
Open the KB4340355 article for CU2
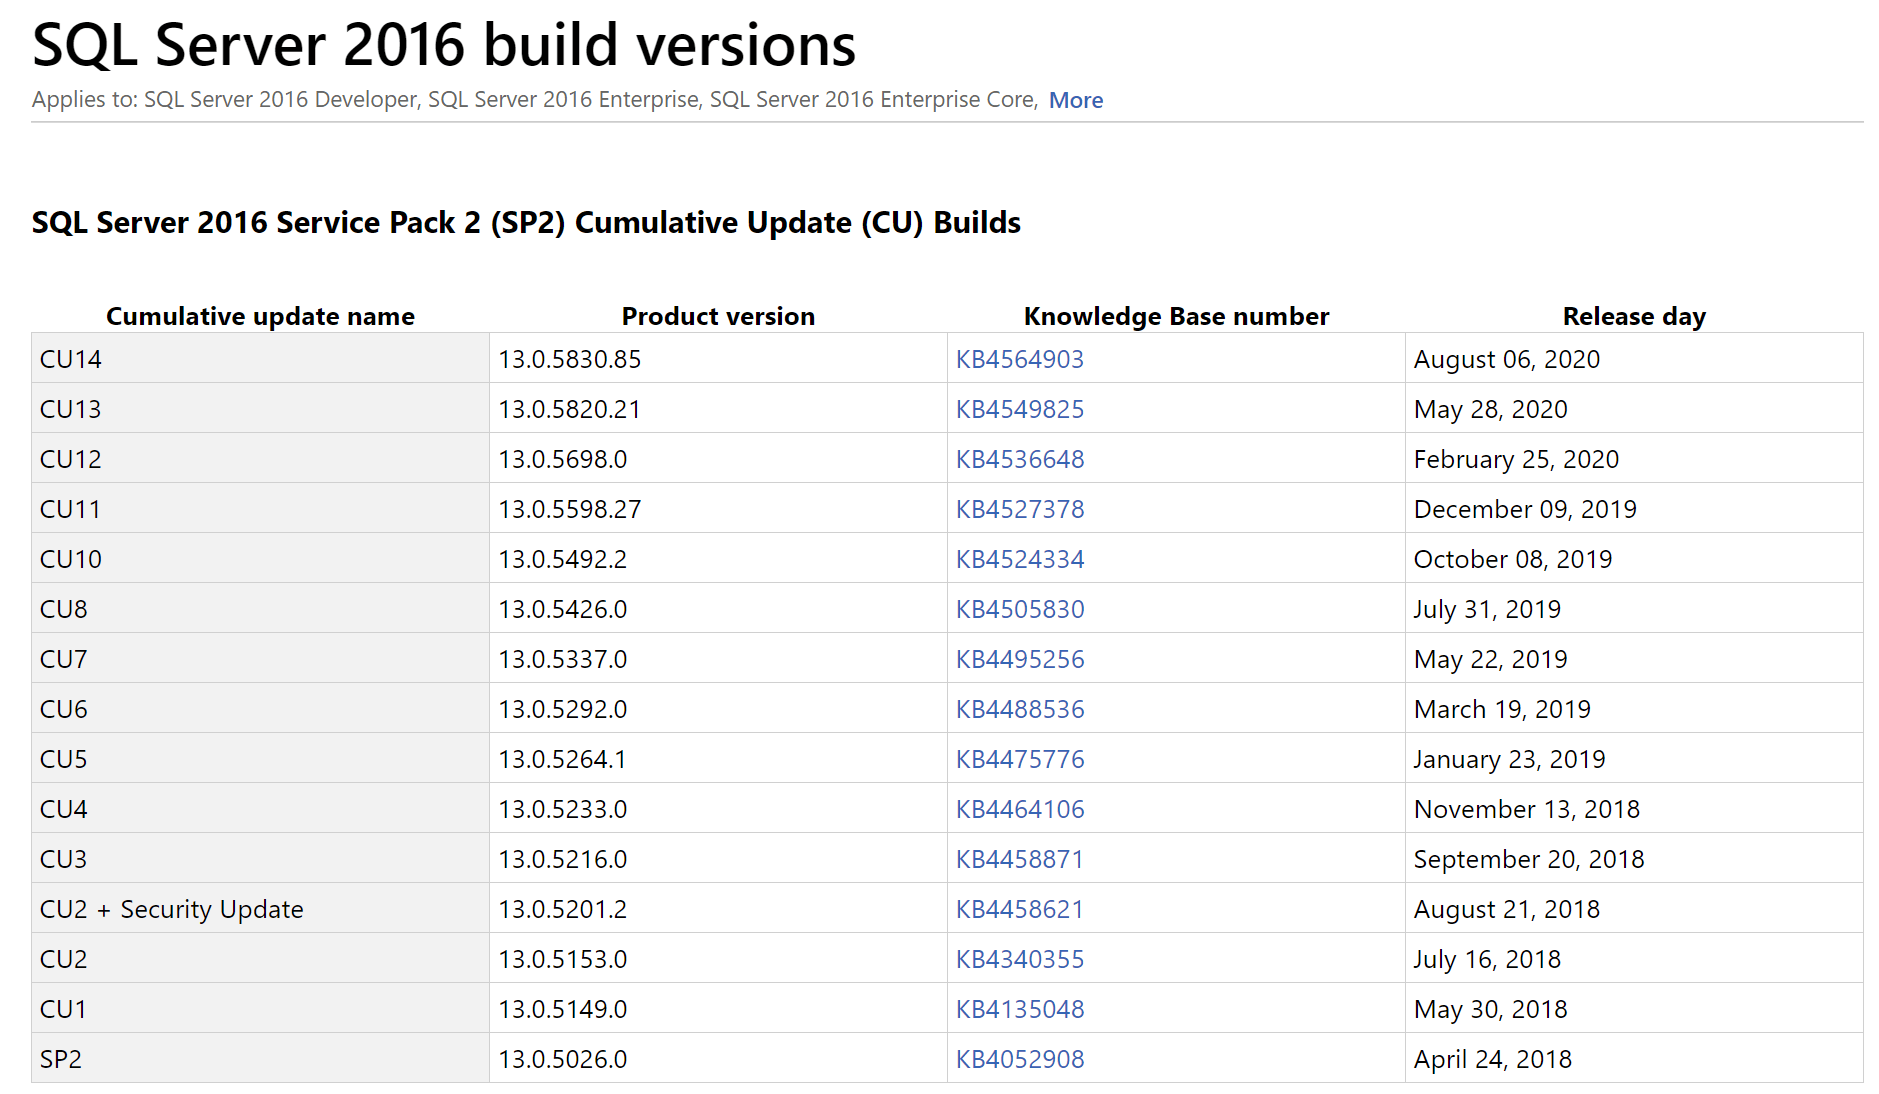pyautogui.click(x=1019, y=958)
